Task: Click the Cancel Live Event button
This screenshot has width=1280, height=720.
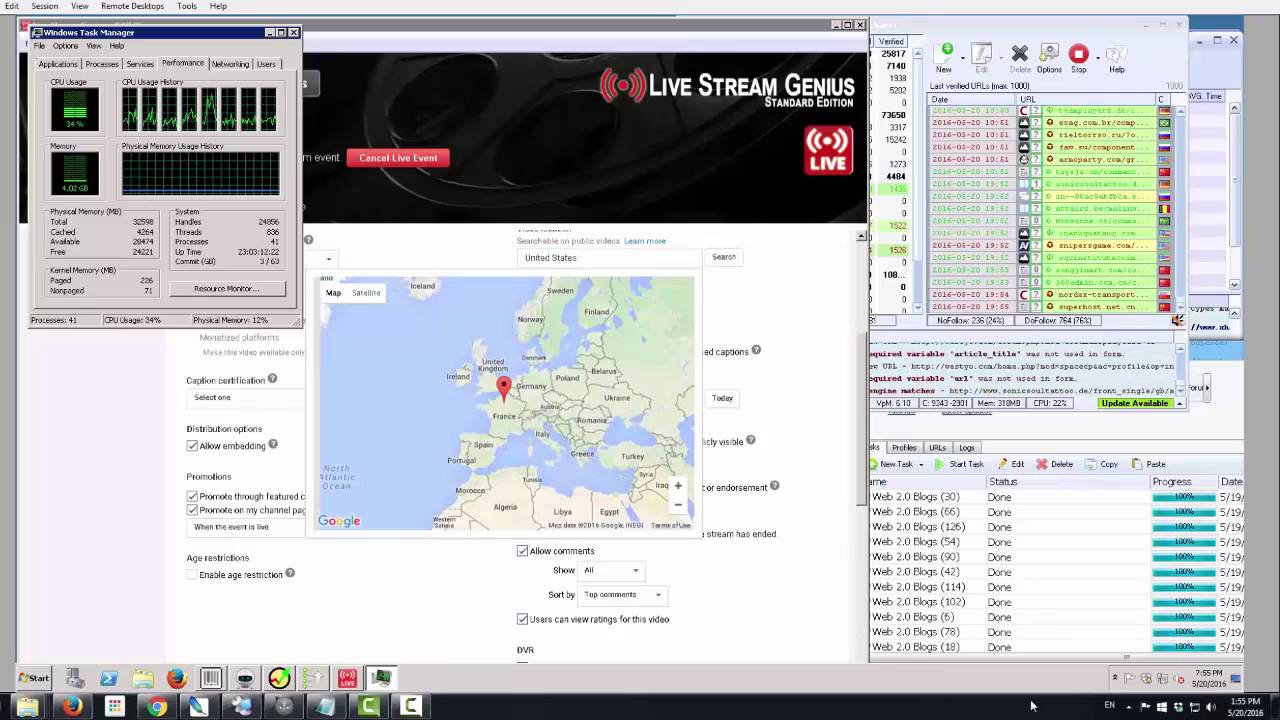Action: coord(398,158)
